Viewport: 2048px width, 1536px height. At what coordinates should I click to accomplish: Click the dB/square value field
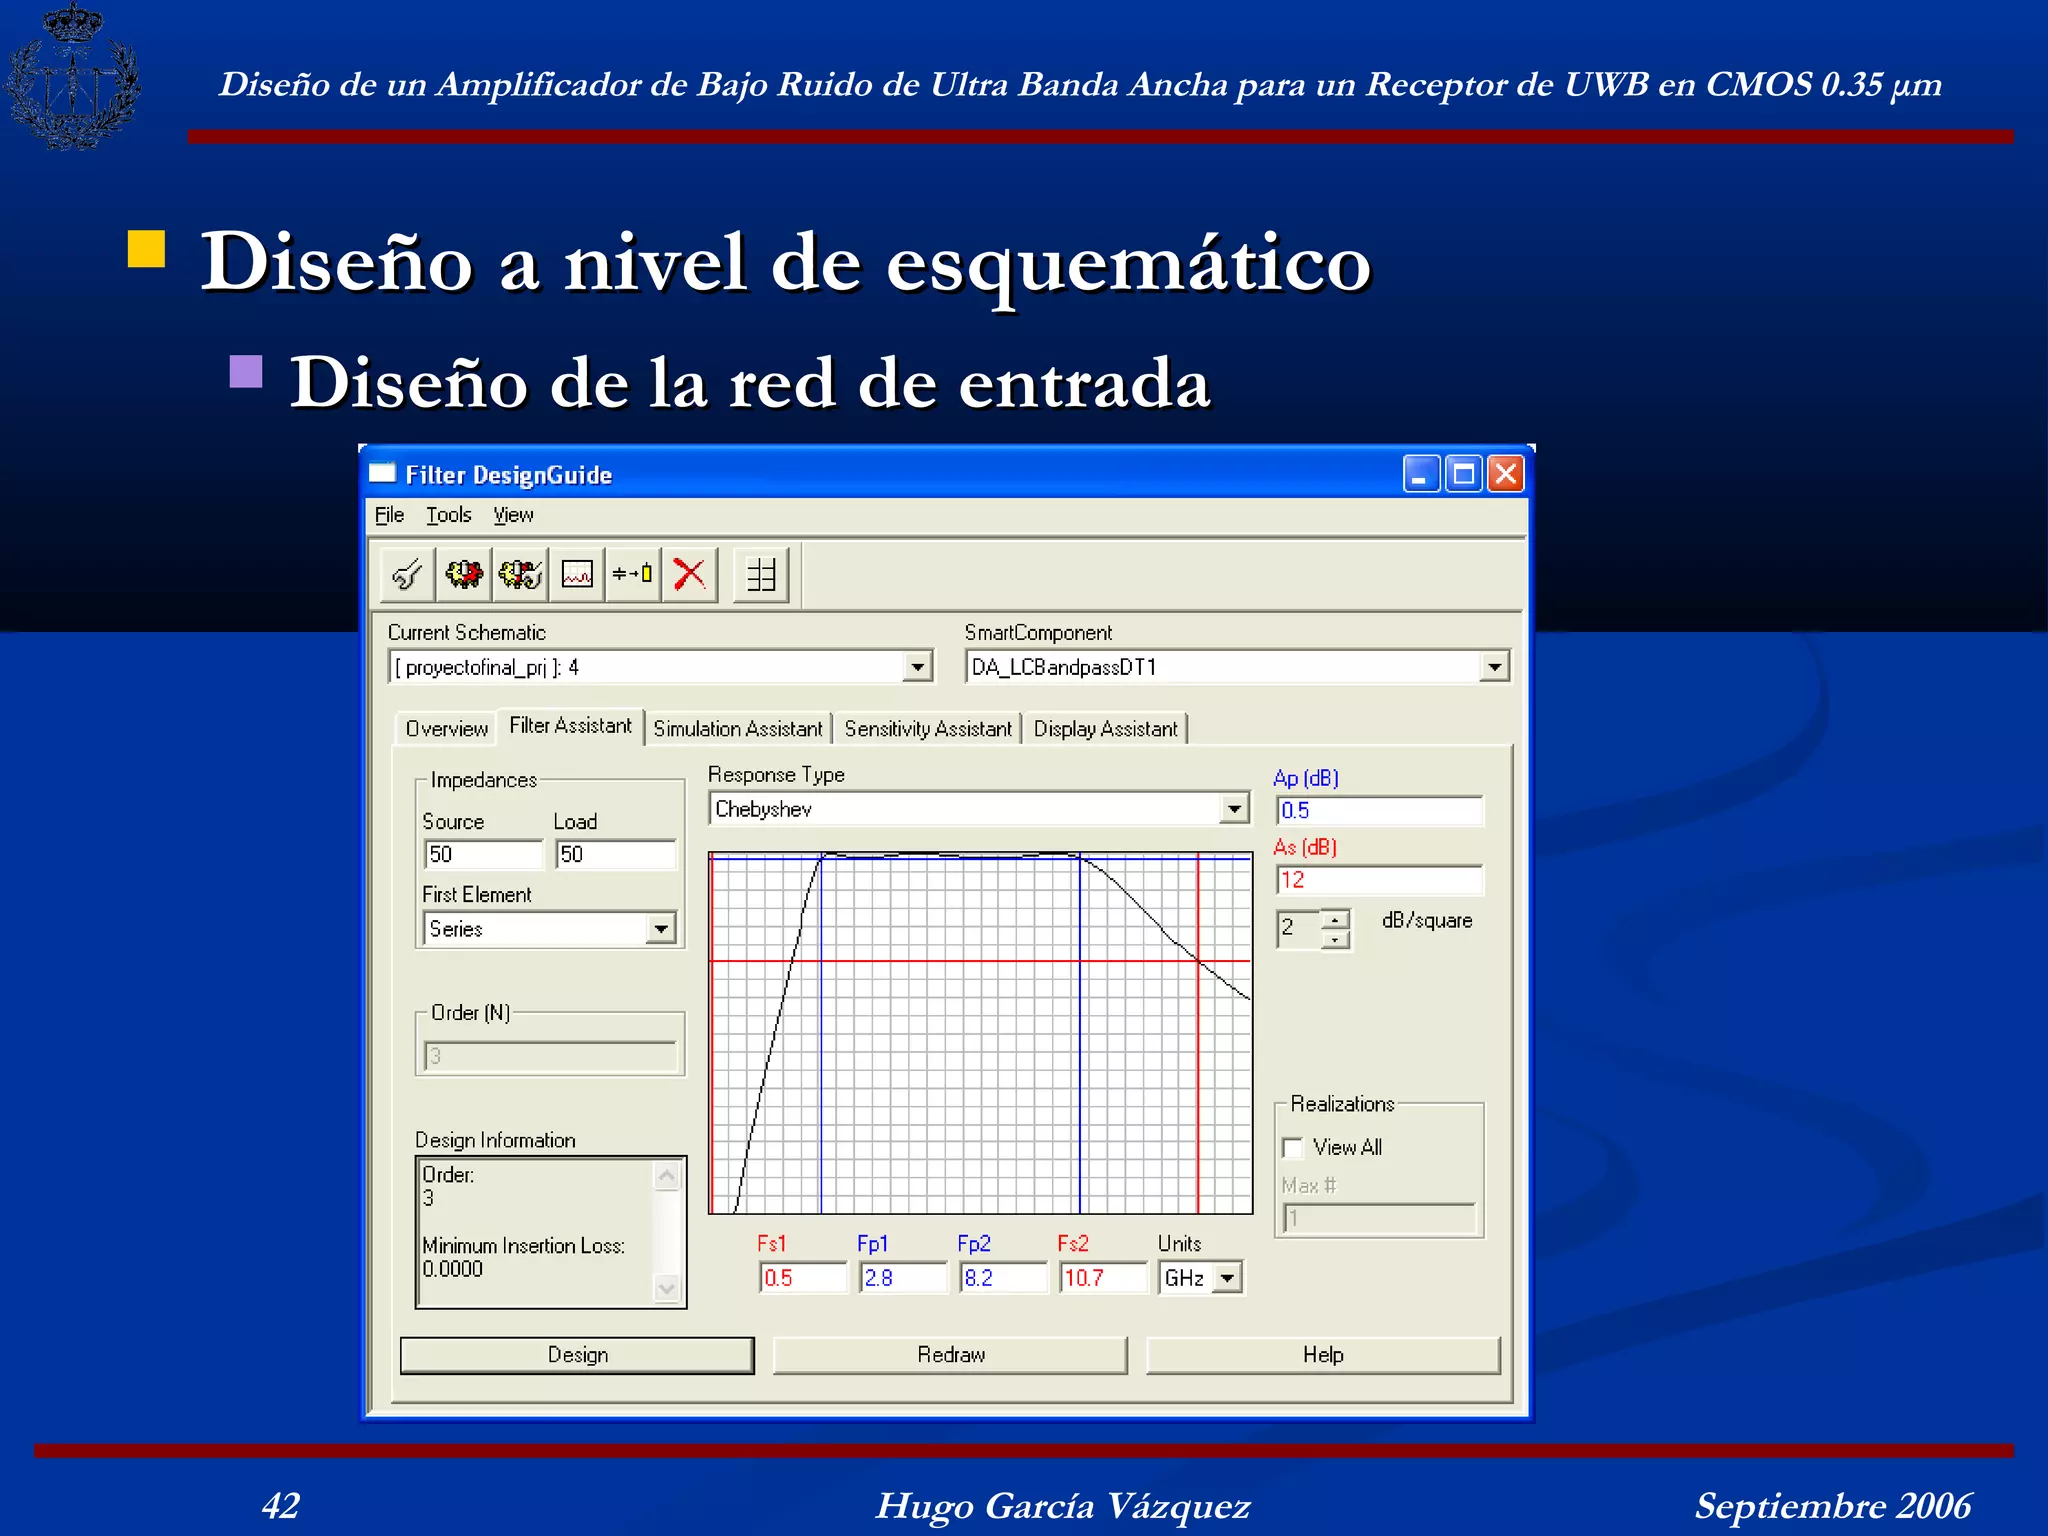click(1298, 929)
